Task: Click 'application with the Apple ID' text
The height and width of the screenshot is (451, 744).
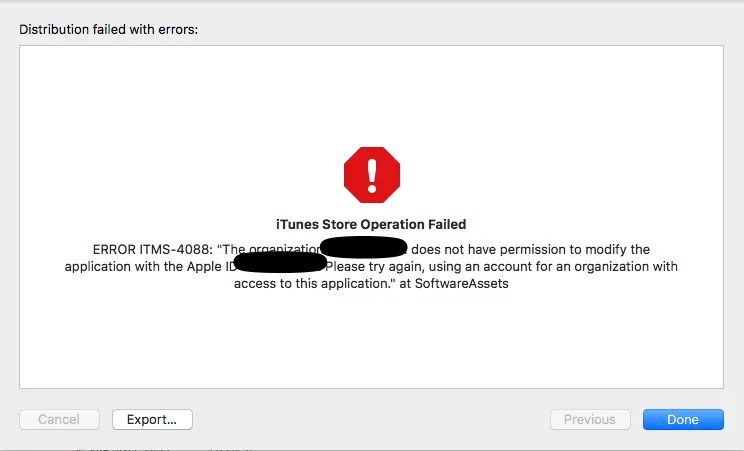Action: 151,266
